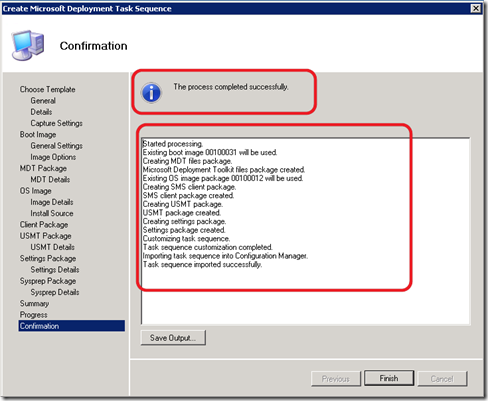Select the Sysprep Details step
Viewport: 488px width, 401px height.
[55, 292]
